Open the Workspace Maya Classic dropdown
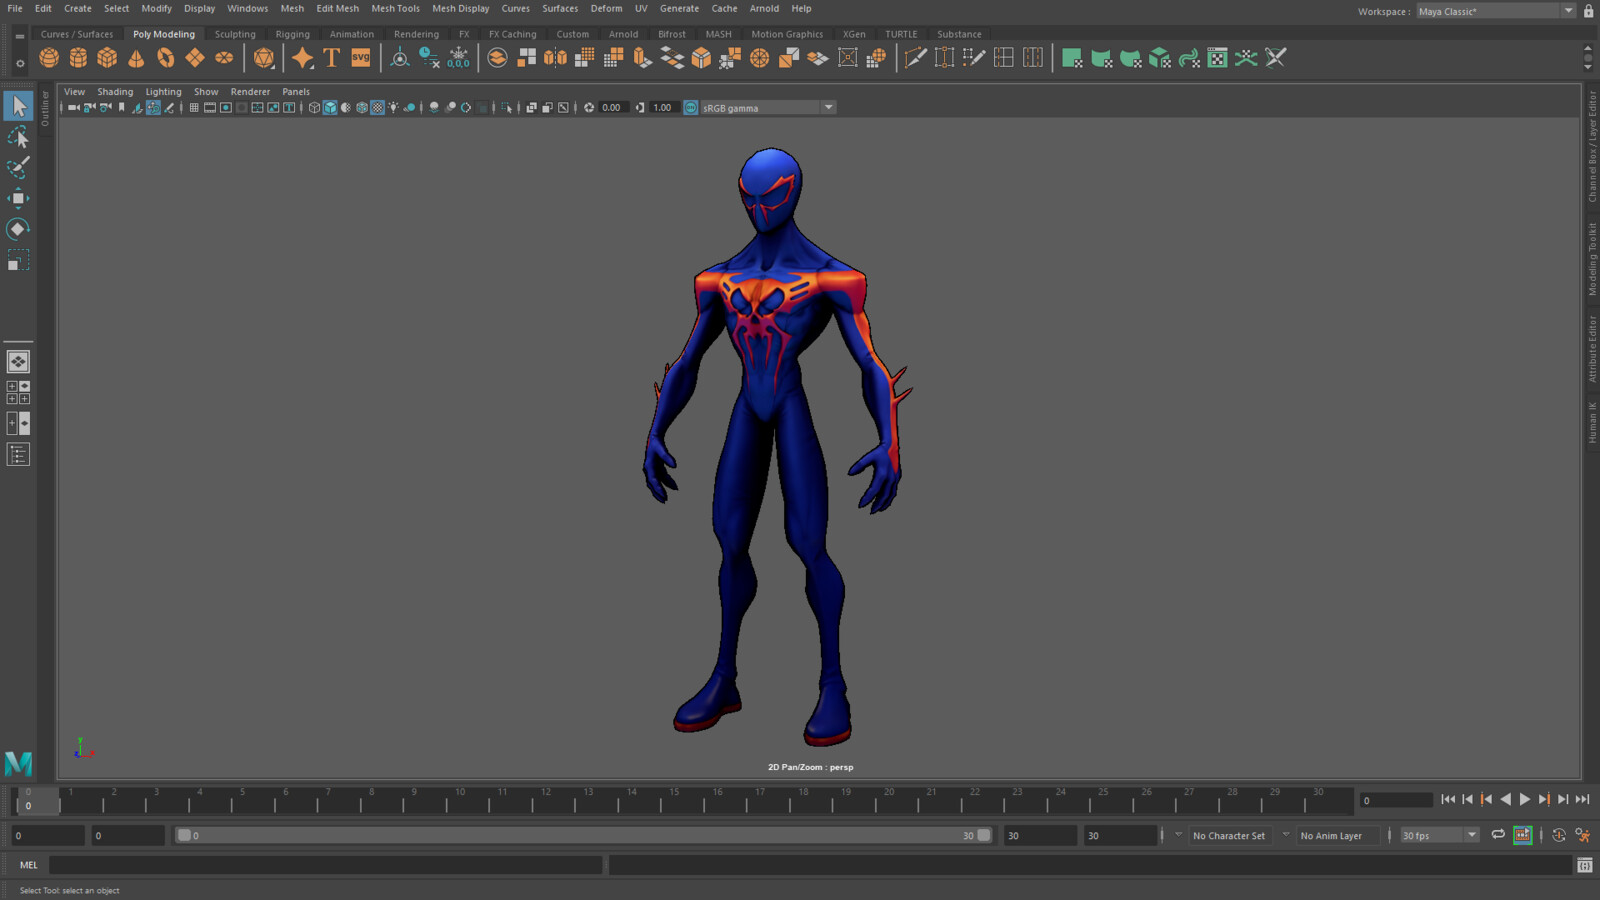The height and width of the screenshot is (900, 1600). 1496,11
